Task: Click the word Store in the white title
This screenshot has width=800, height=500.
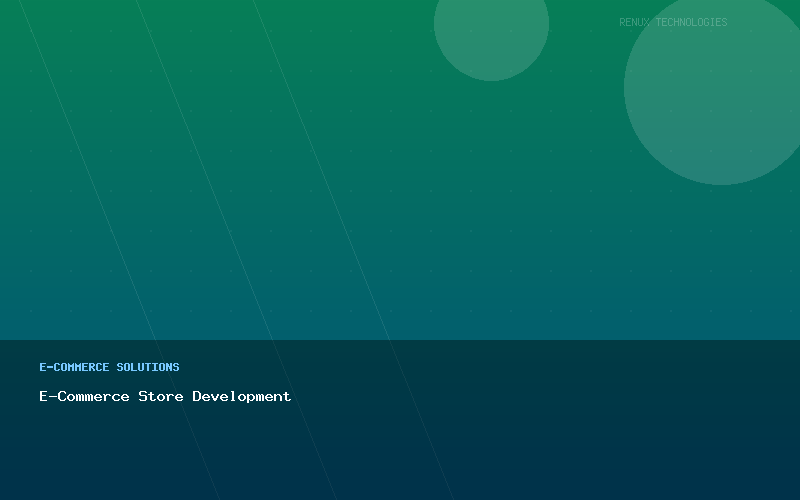Action: point(161,397)
